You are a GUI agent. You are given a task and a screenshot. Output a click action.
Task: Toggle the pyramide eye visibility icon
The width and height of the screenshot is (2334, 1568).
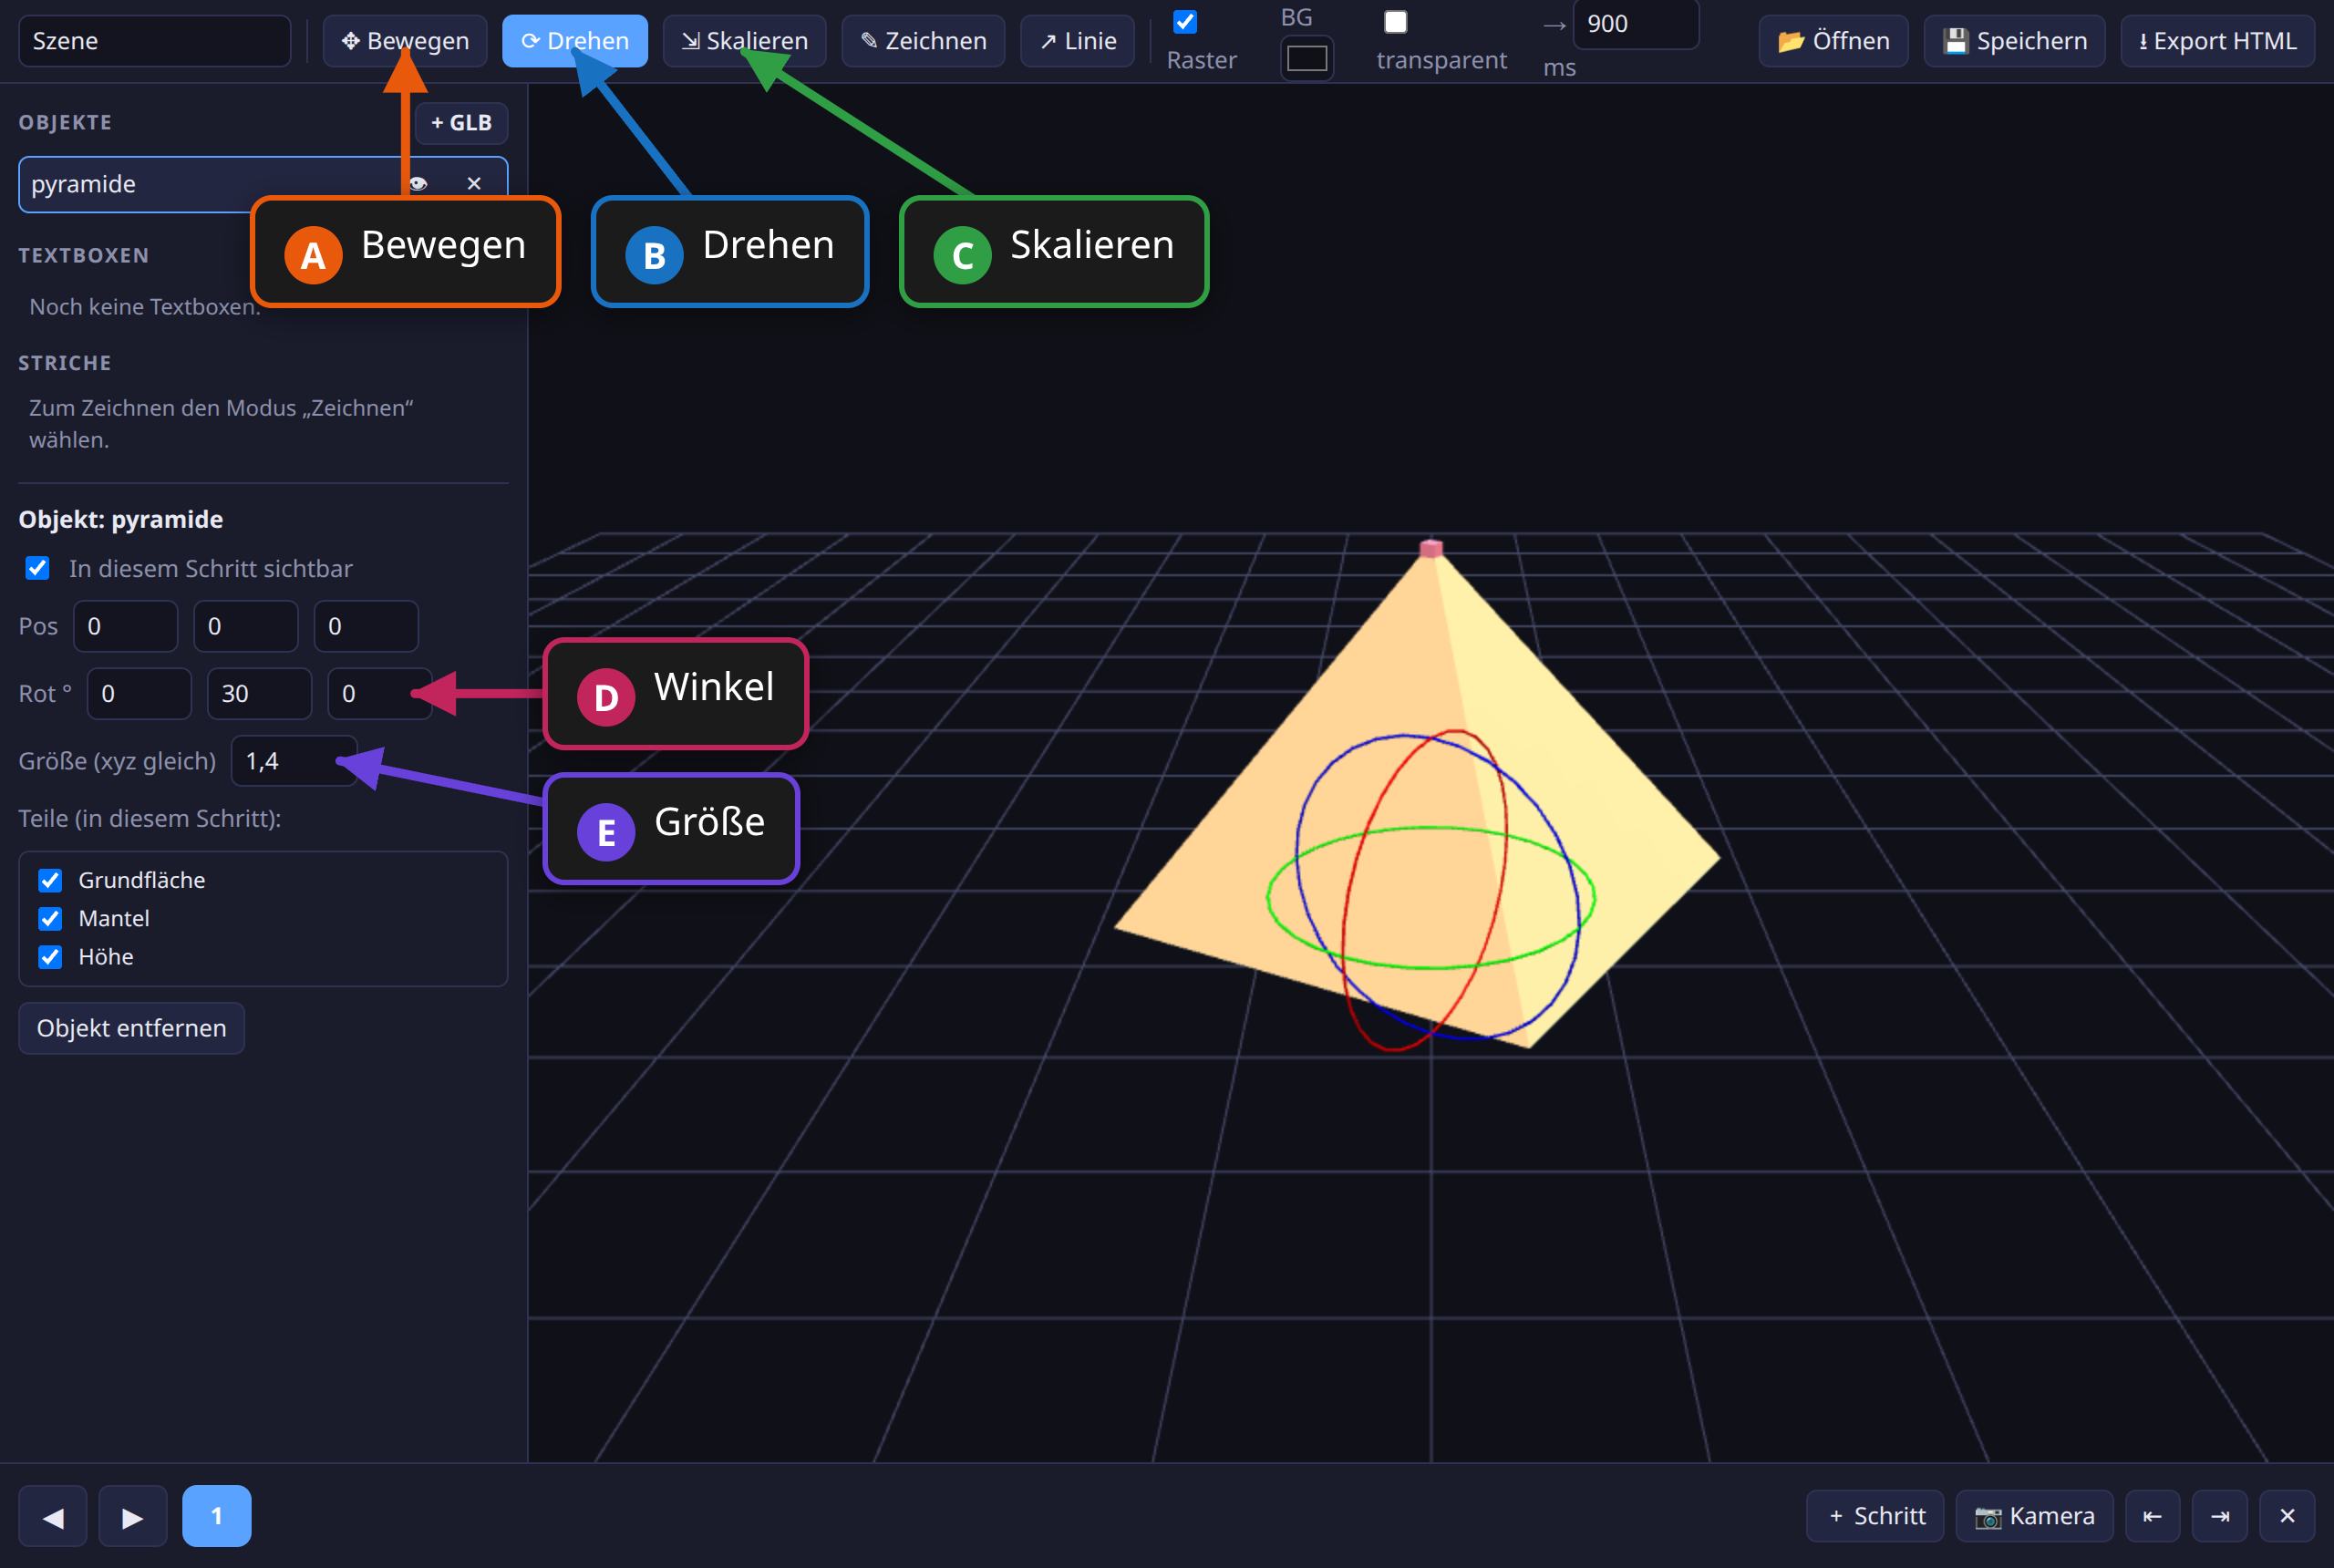[418, 183]
